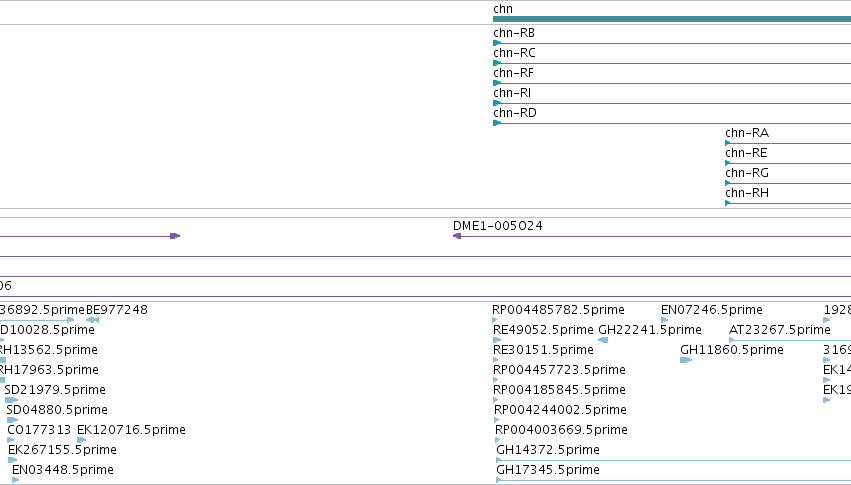This screenshot has height=485, width=851.
Task: Click the chn-RH transcript start arrow
Action: 728,203
